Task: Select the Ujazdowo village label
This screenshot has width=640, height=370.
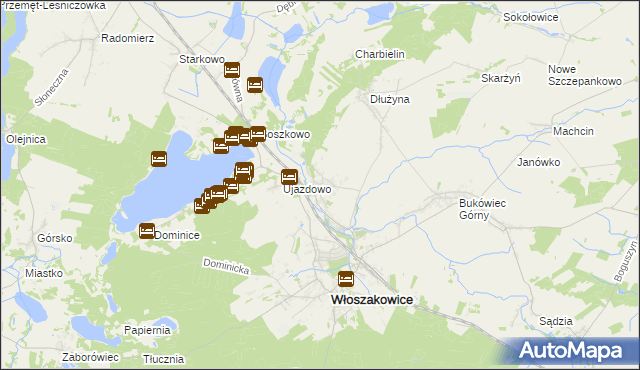Action: pos(307,190)
